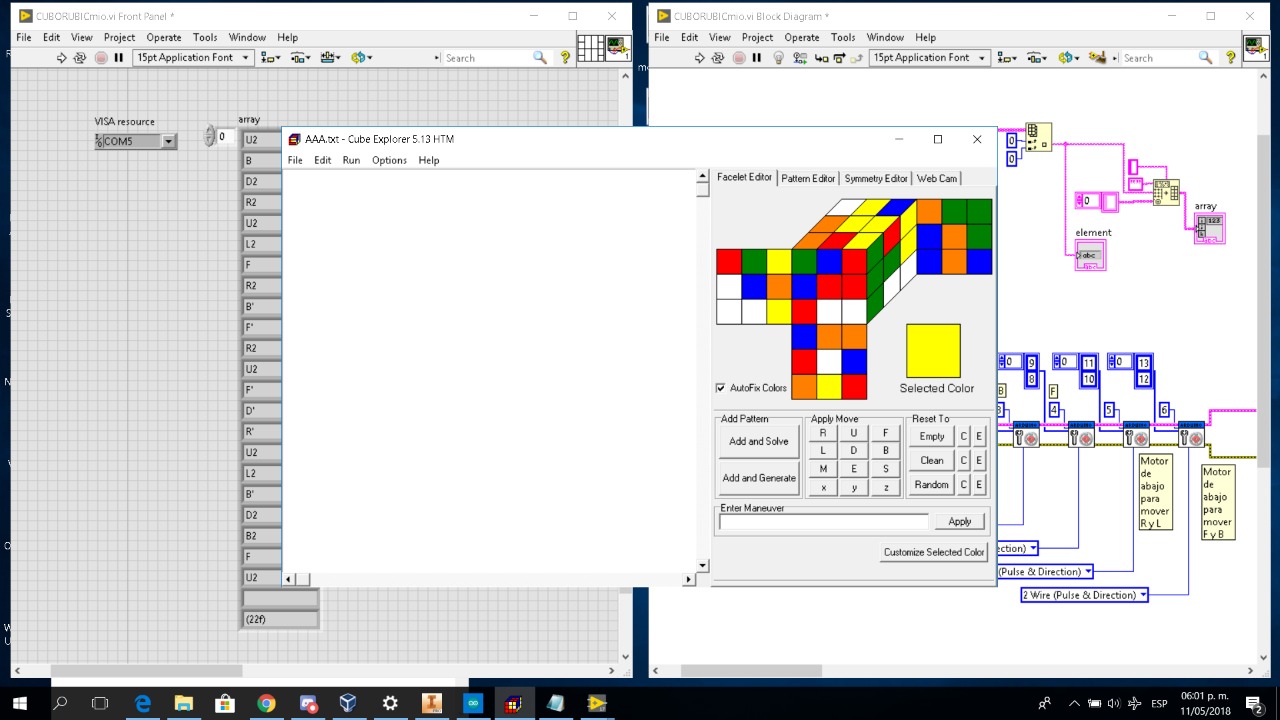Toggle Retain Wire Values button

(800, 58)
